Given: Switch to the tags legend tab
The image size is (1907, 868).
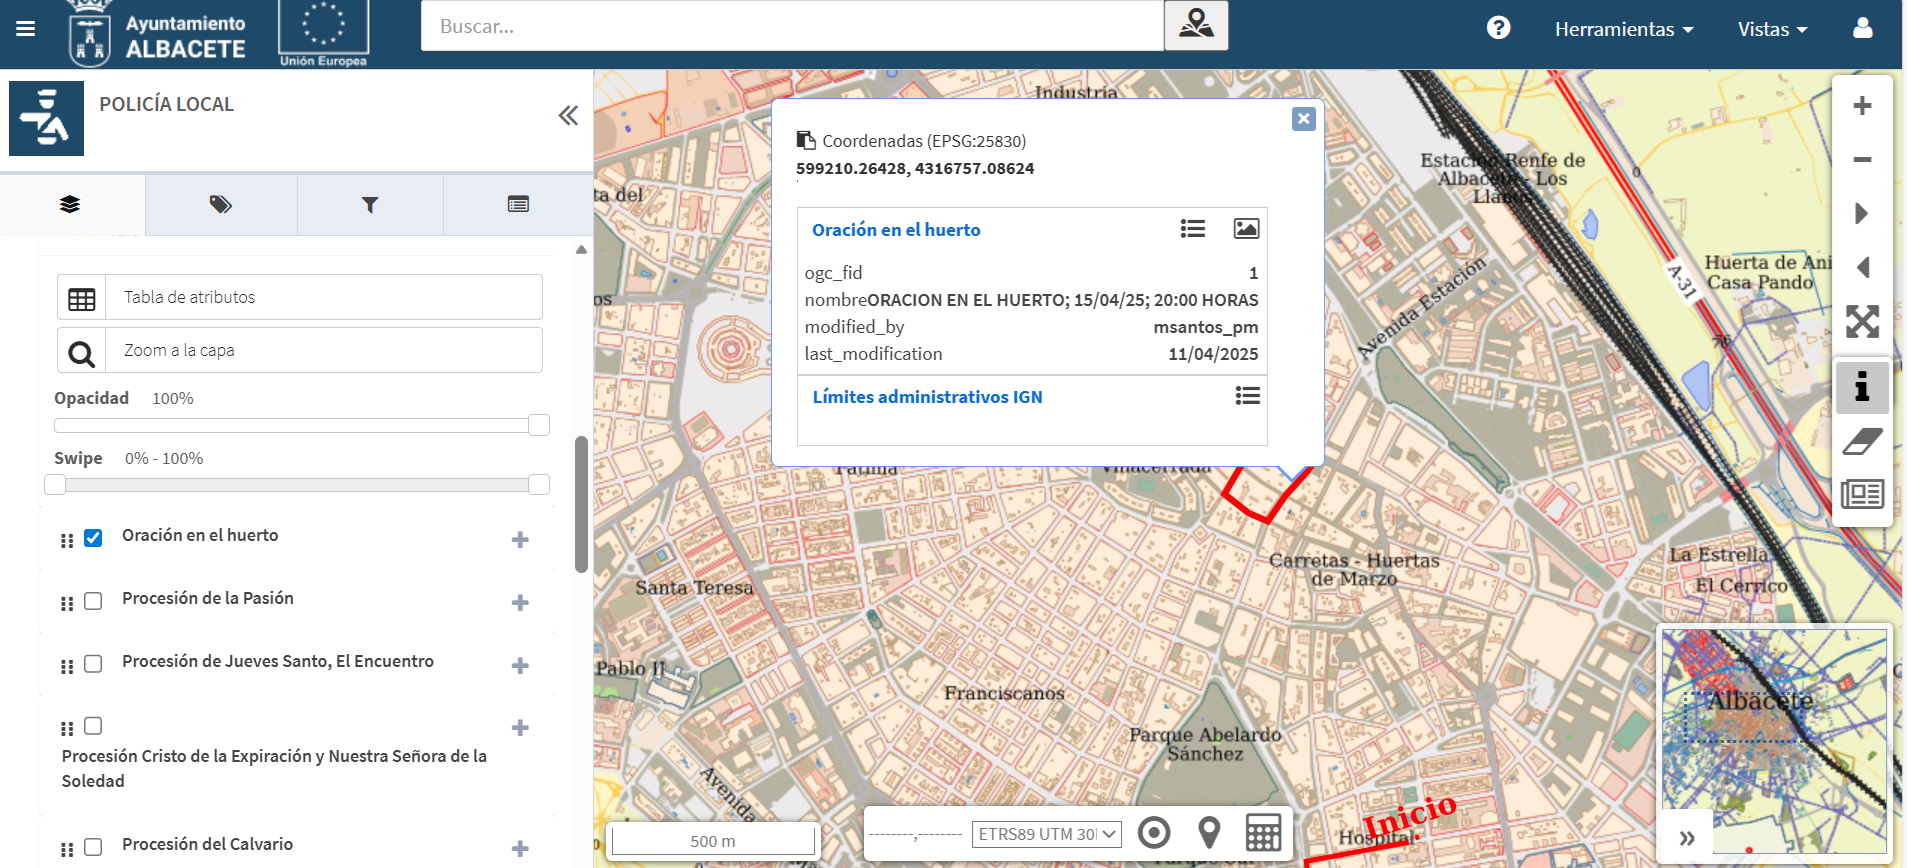Looking at the screenshot, I should pyautogui.click(x=221, y=205).
